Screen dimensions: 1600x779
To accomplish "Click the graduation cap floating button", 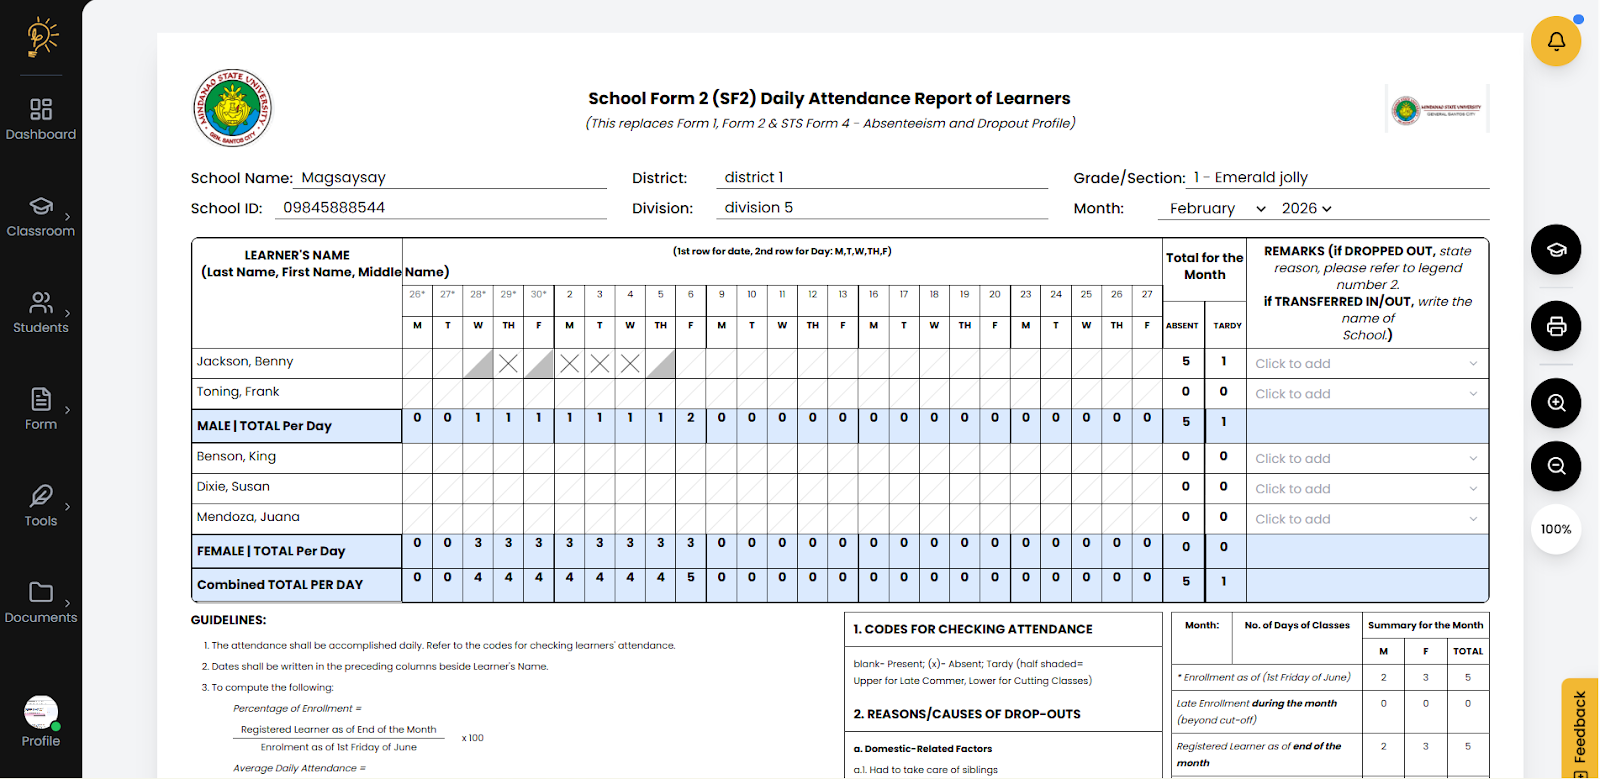I will [x=1556, y=250].
